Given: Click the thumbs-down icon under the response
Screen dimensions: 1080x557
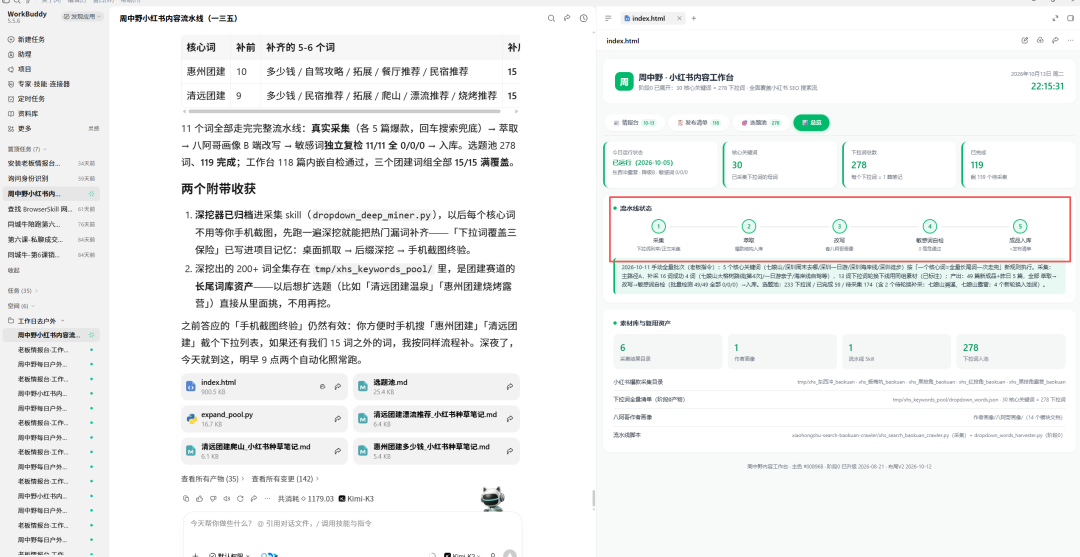Looking at the screenshot, I should [x=214, y=498].
